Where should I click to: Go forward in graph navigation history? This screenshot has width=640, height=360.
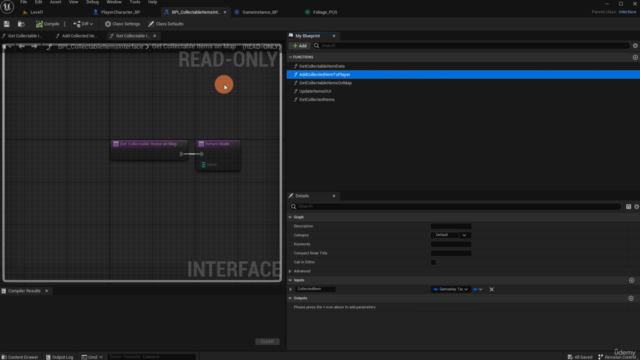click(34, 47)
